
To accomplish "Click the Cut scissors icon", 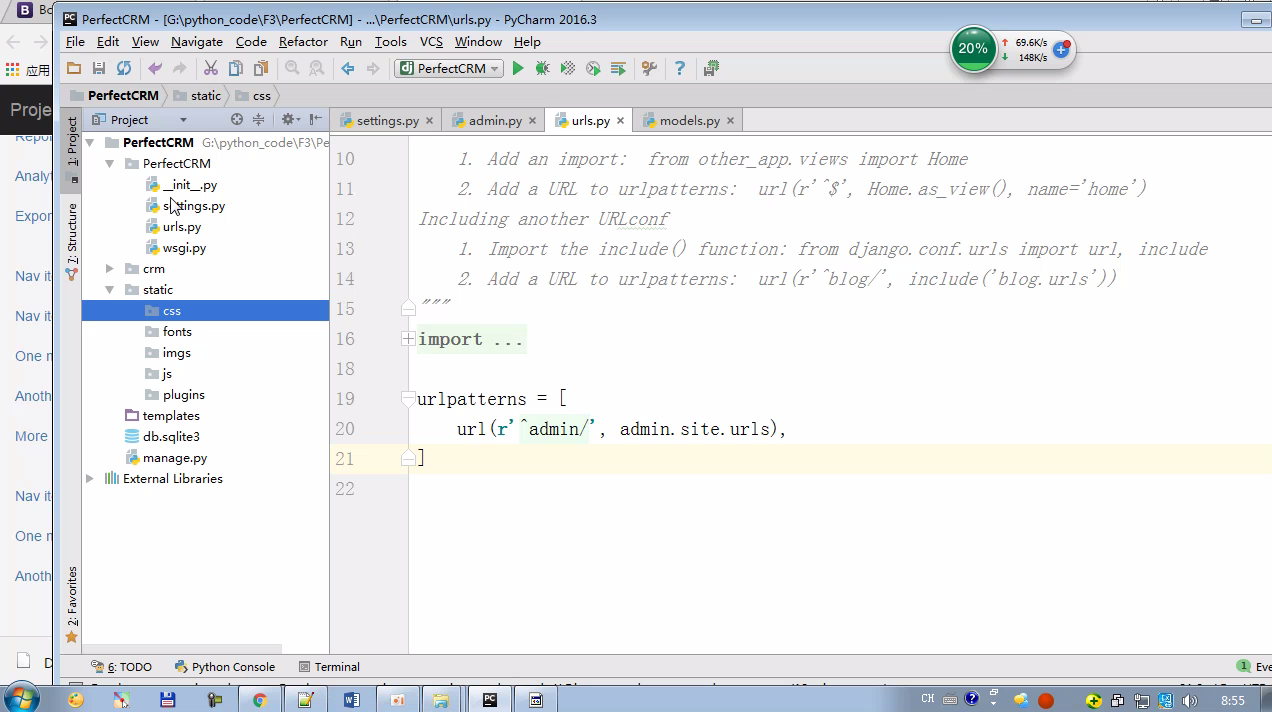I will pyautogui.click(x=211, y=68).
